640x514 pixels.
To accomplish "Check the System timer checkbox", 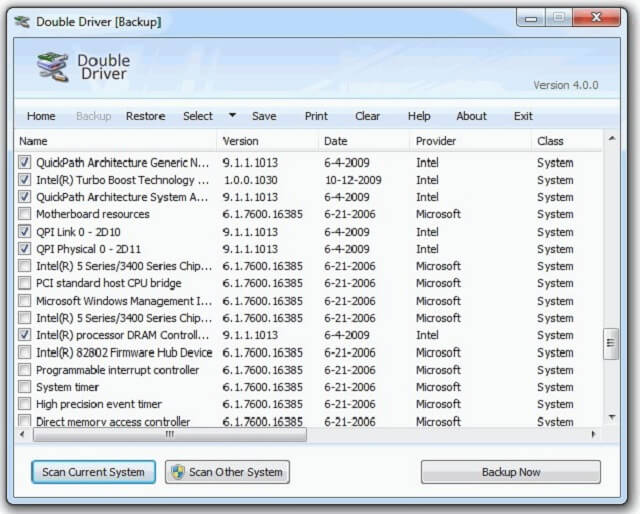I will coord(24,387).
